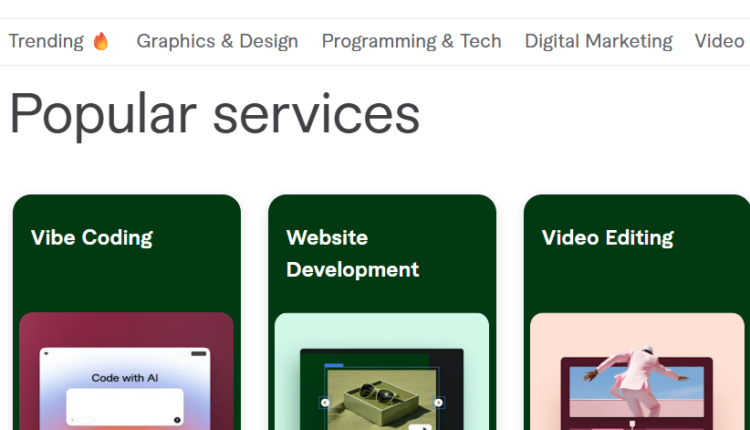Open the sunglasses box product image
750x430 pixels.
coord(382,399)
